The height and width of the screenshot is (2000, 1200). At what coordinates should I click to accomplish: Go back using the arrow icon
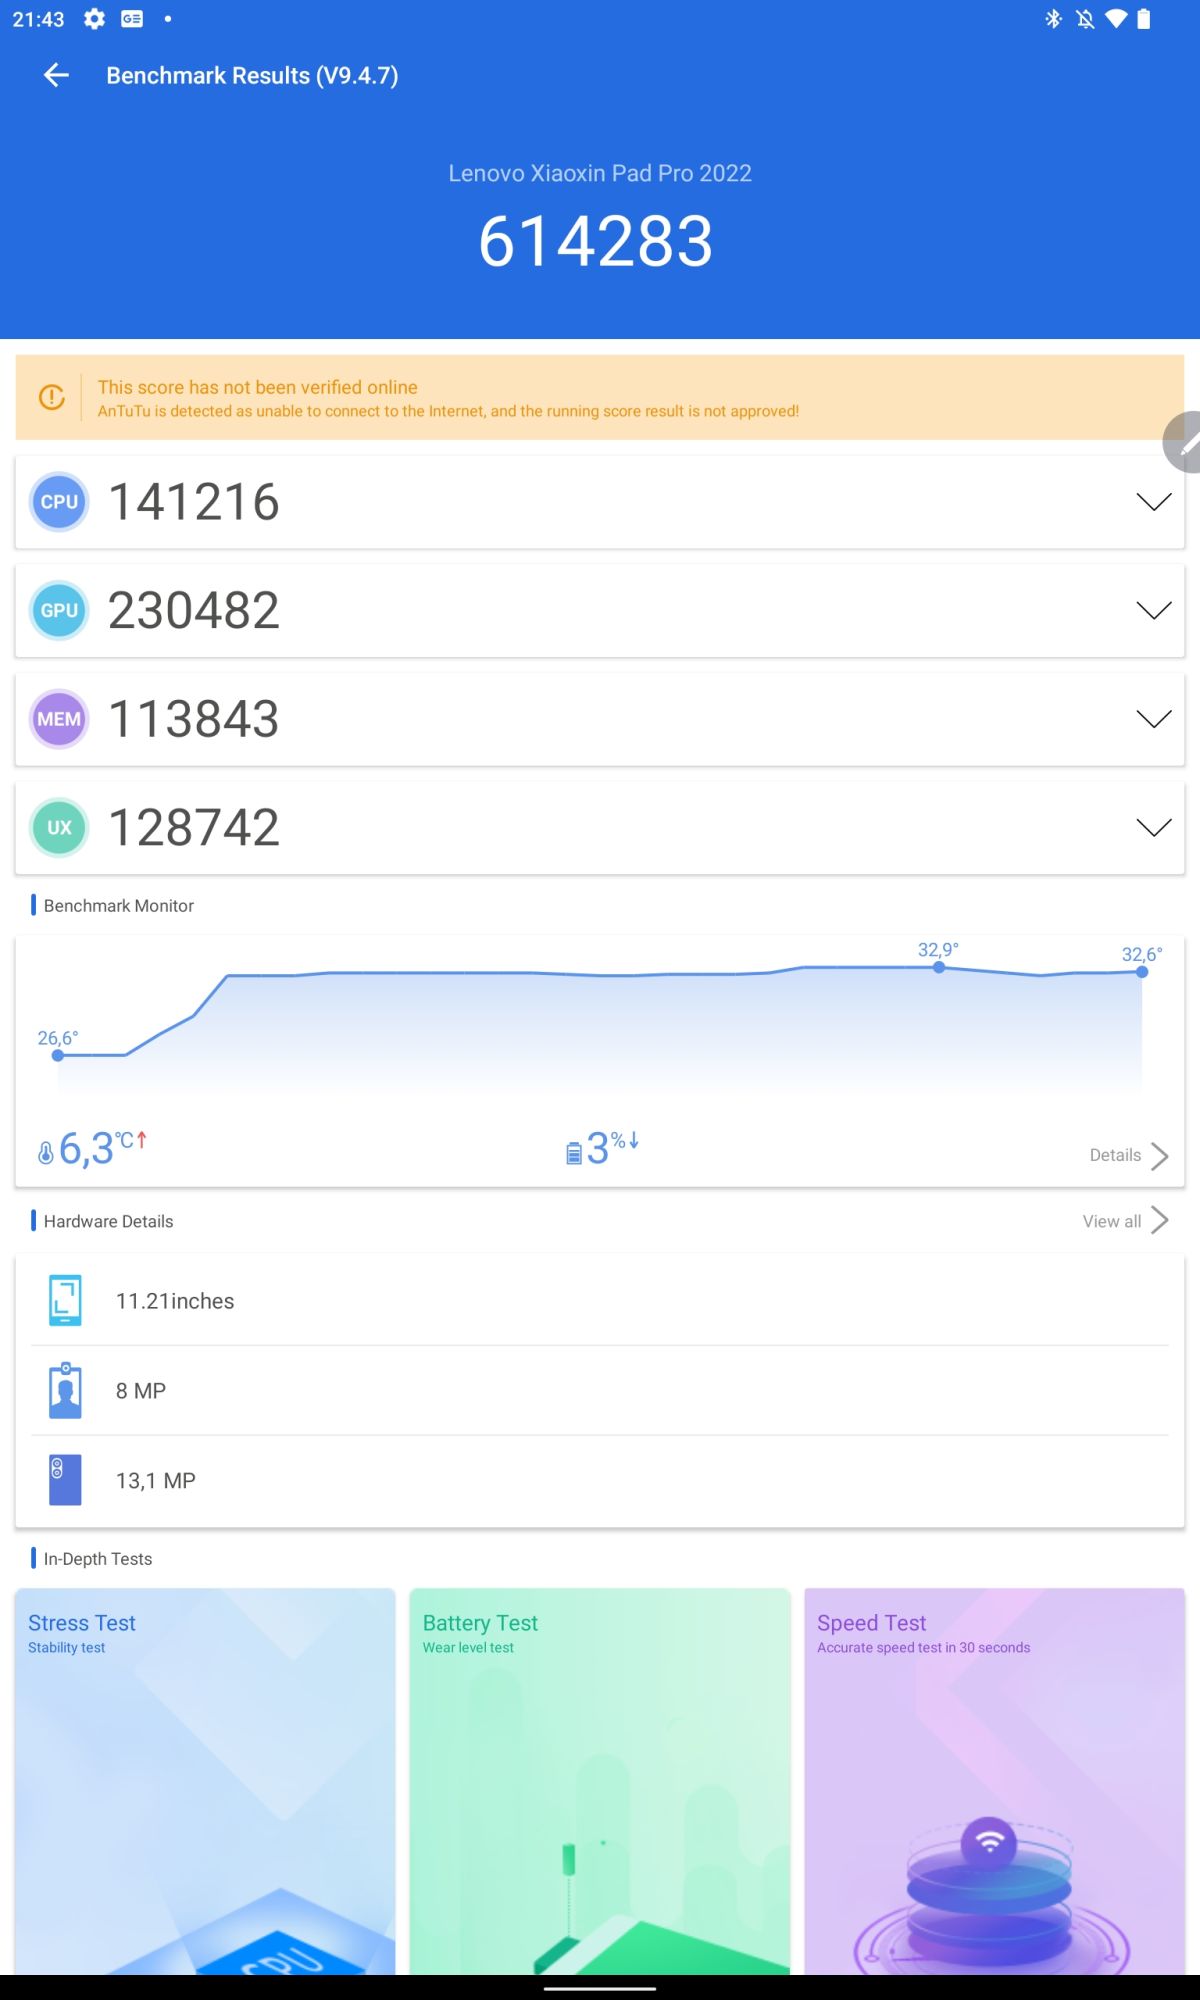click(56, 75)
